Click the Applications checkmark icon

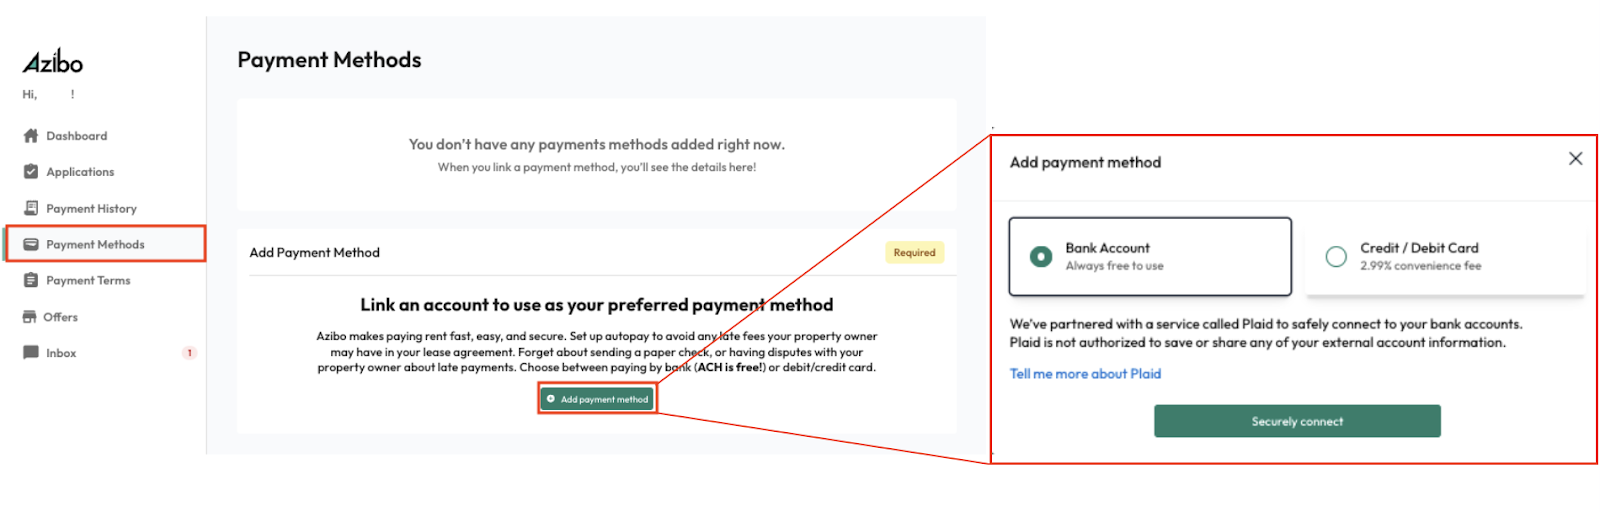(x=31, y=172)
